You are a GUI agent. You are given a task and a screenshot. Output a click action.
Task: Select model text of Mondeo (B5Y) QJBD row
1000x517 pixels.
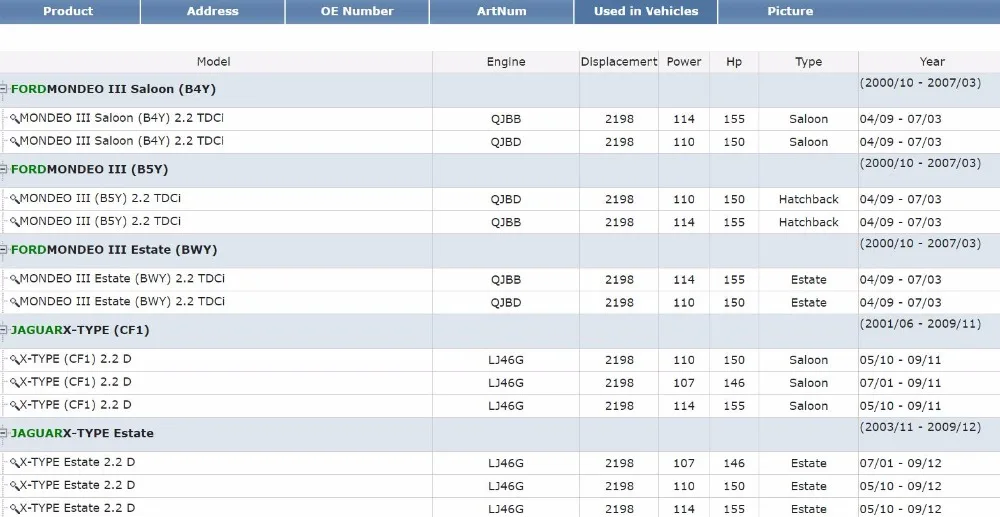tap(100, 198)
